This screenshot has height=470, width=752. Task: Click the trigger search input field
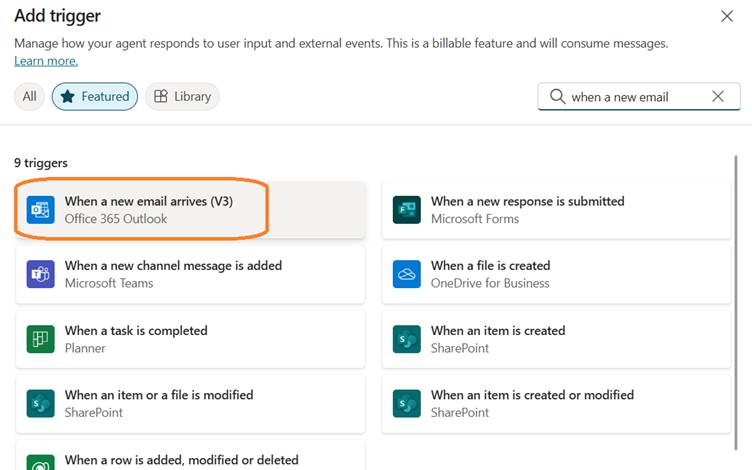tap(635, 97)
